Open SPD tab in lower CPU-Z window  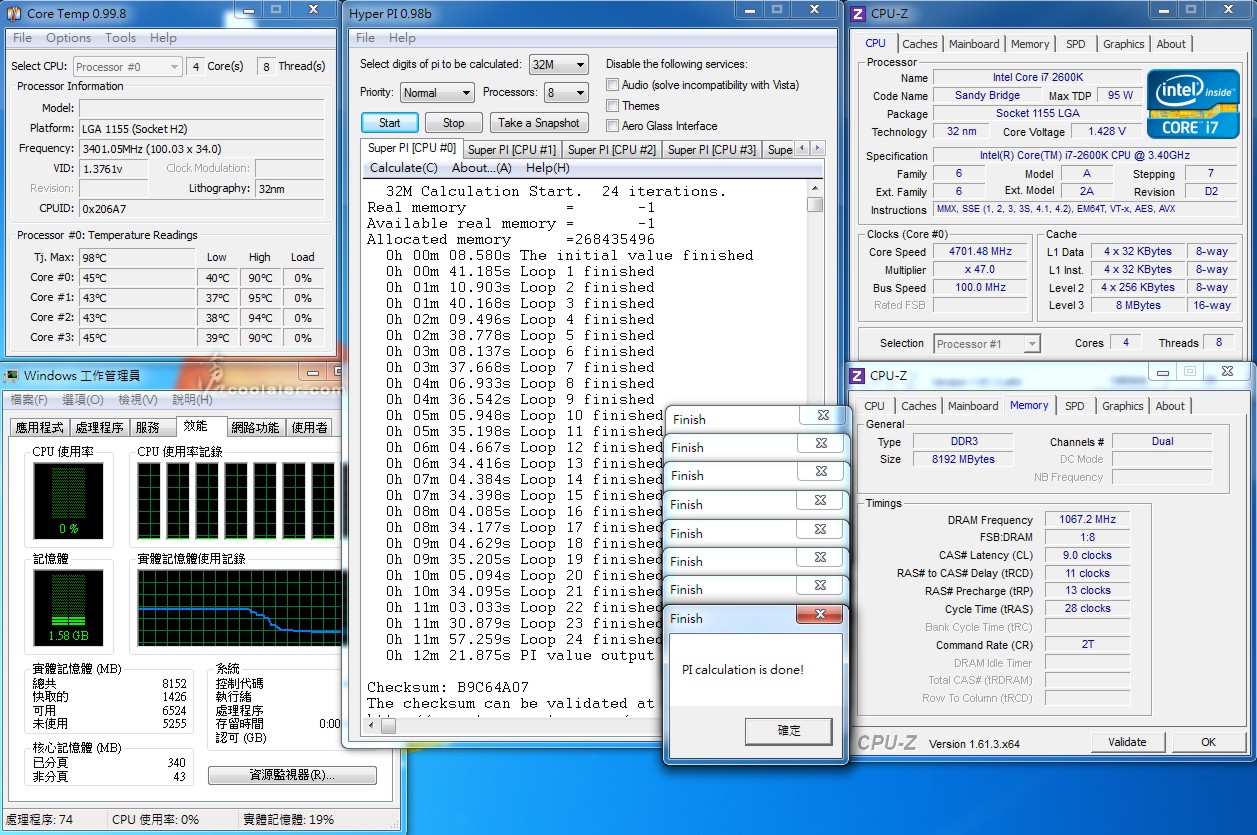coord(1074,406)
